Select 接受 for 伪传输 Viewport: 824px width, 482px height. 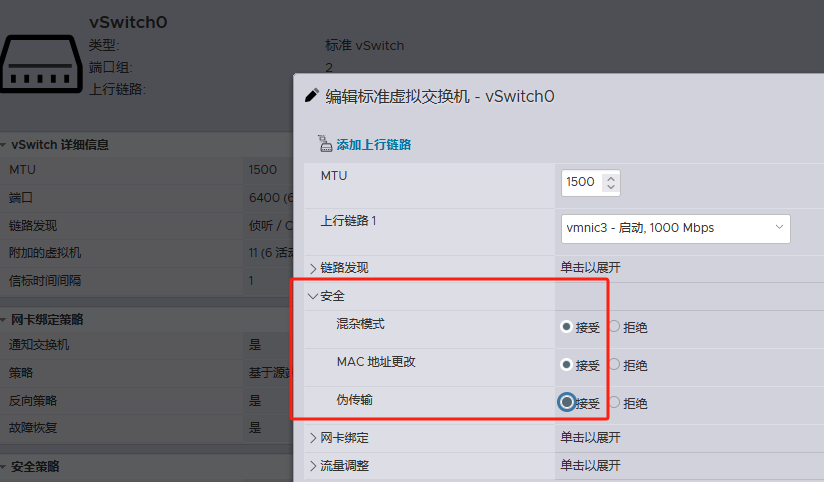(566, 403)
